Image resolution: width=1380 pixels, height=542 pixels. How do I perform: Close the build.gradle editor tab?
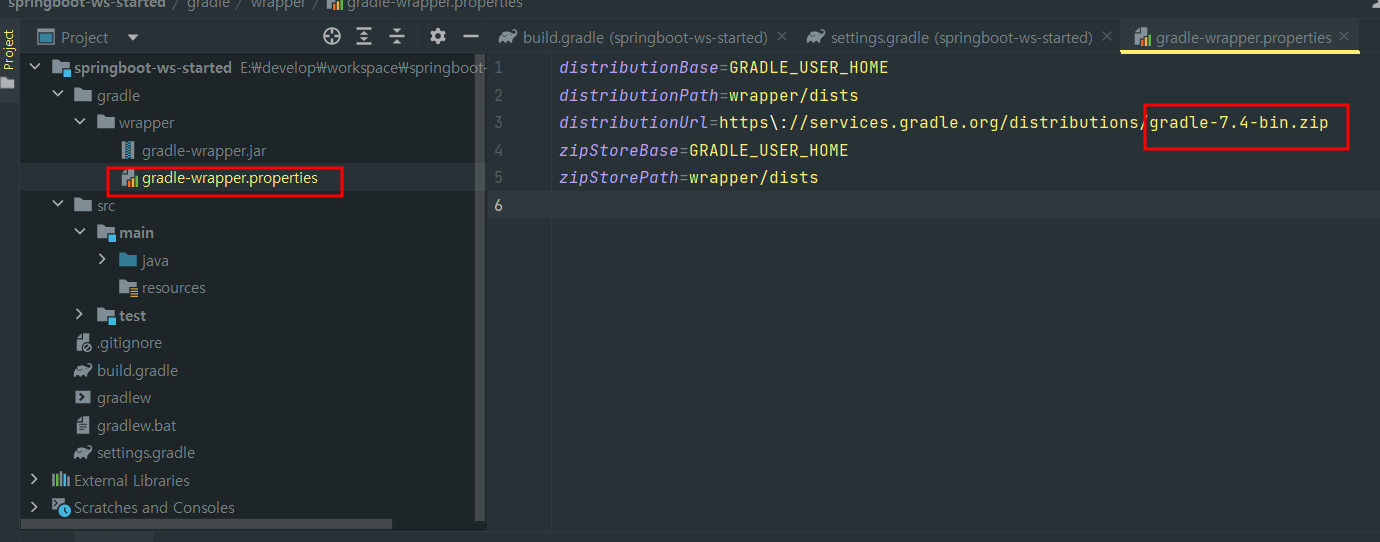pyautogui.click(x=782, y=37)
